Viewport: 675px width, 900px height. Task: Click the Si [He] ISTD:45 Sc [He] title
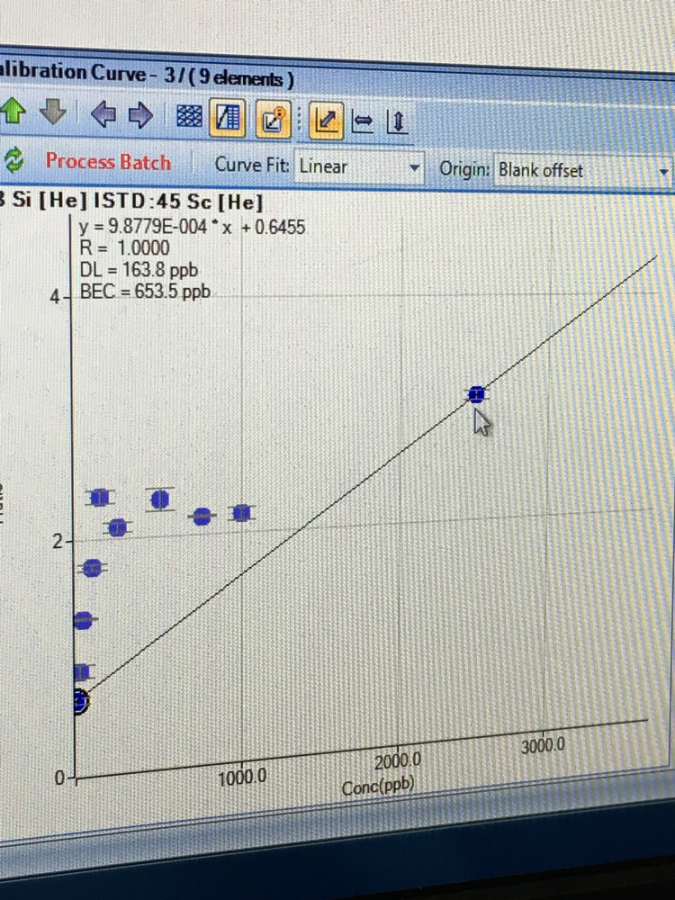tap(131, 201)
